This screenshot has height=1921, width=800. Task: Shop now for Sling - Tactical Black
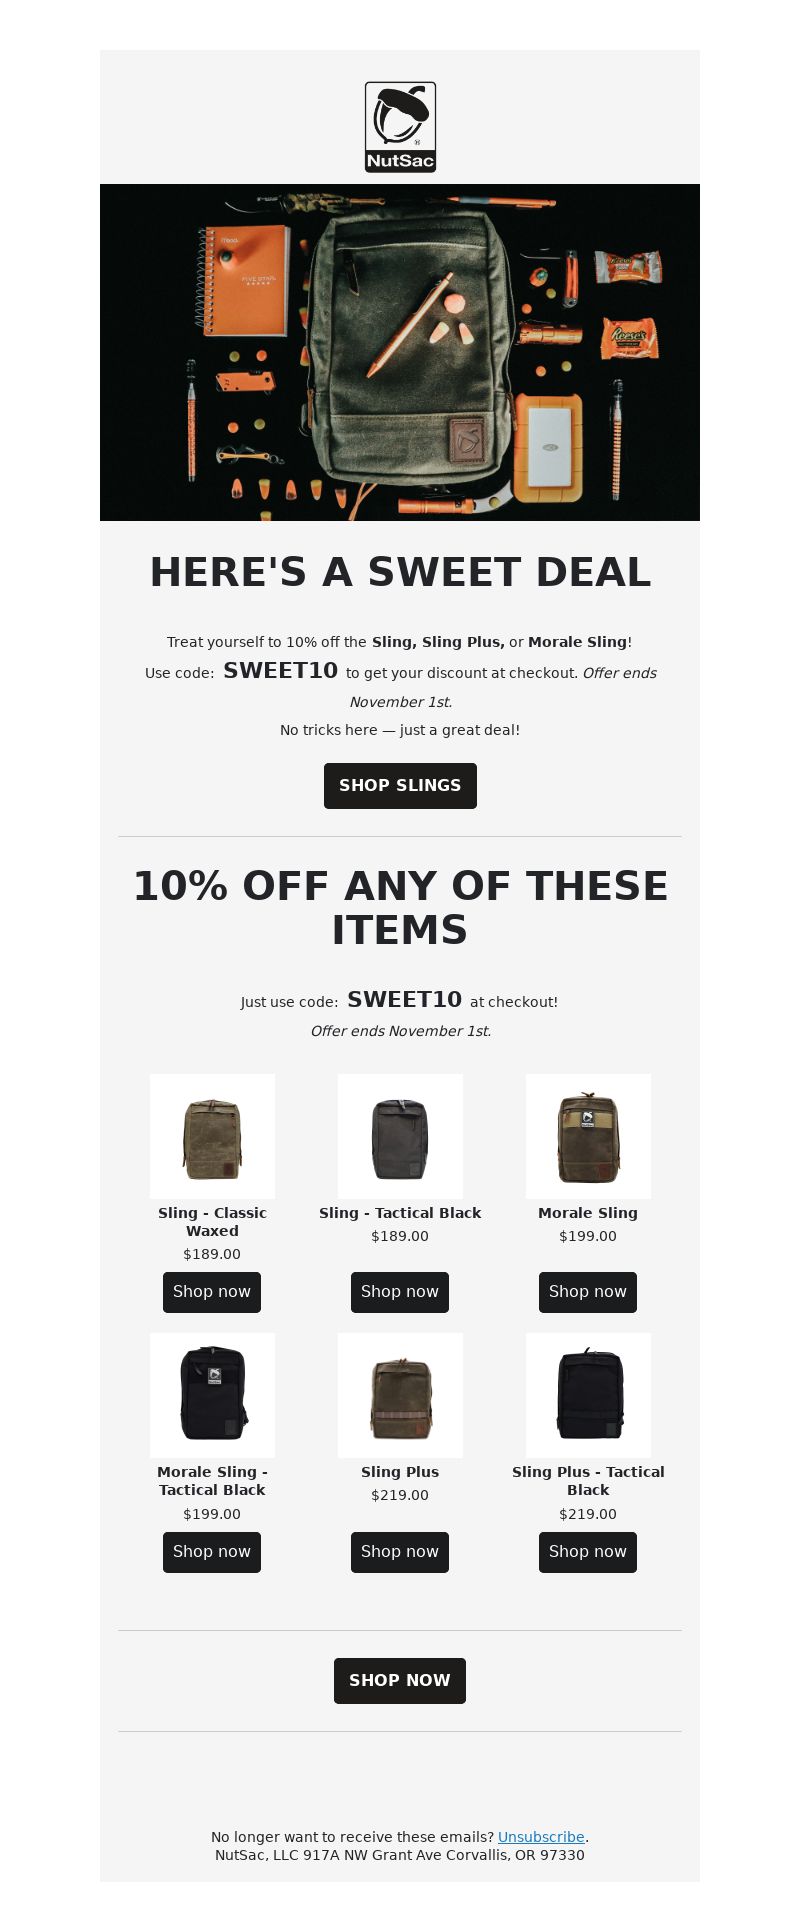point(400,1292)
